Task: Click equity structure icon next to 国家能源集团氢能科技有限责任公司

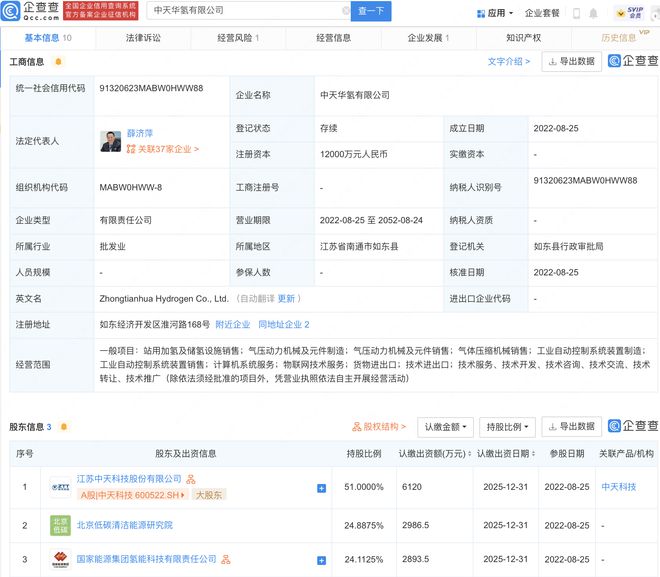Action: [226, 559]
